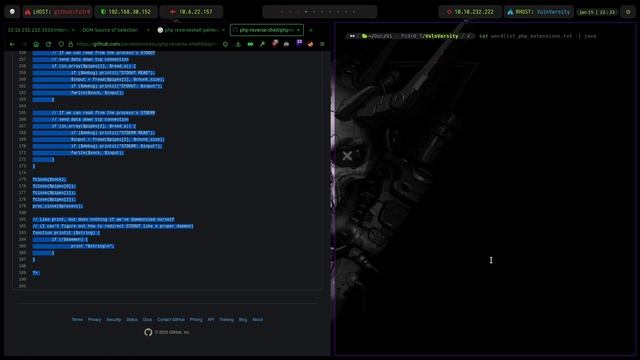Image resolution: width=640 pixels, height=360 pixels.
Task: Click the Blog footer link
Action: pos(243,320)
